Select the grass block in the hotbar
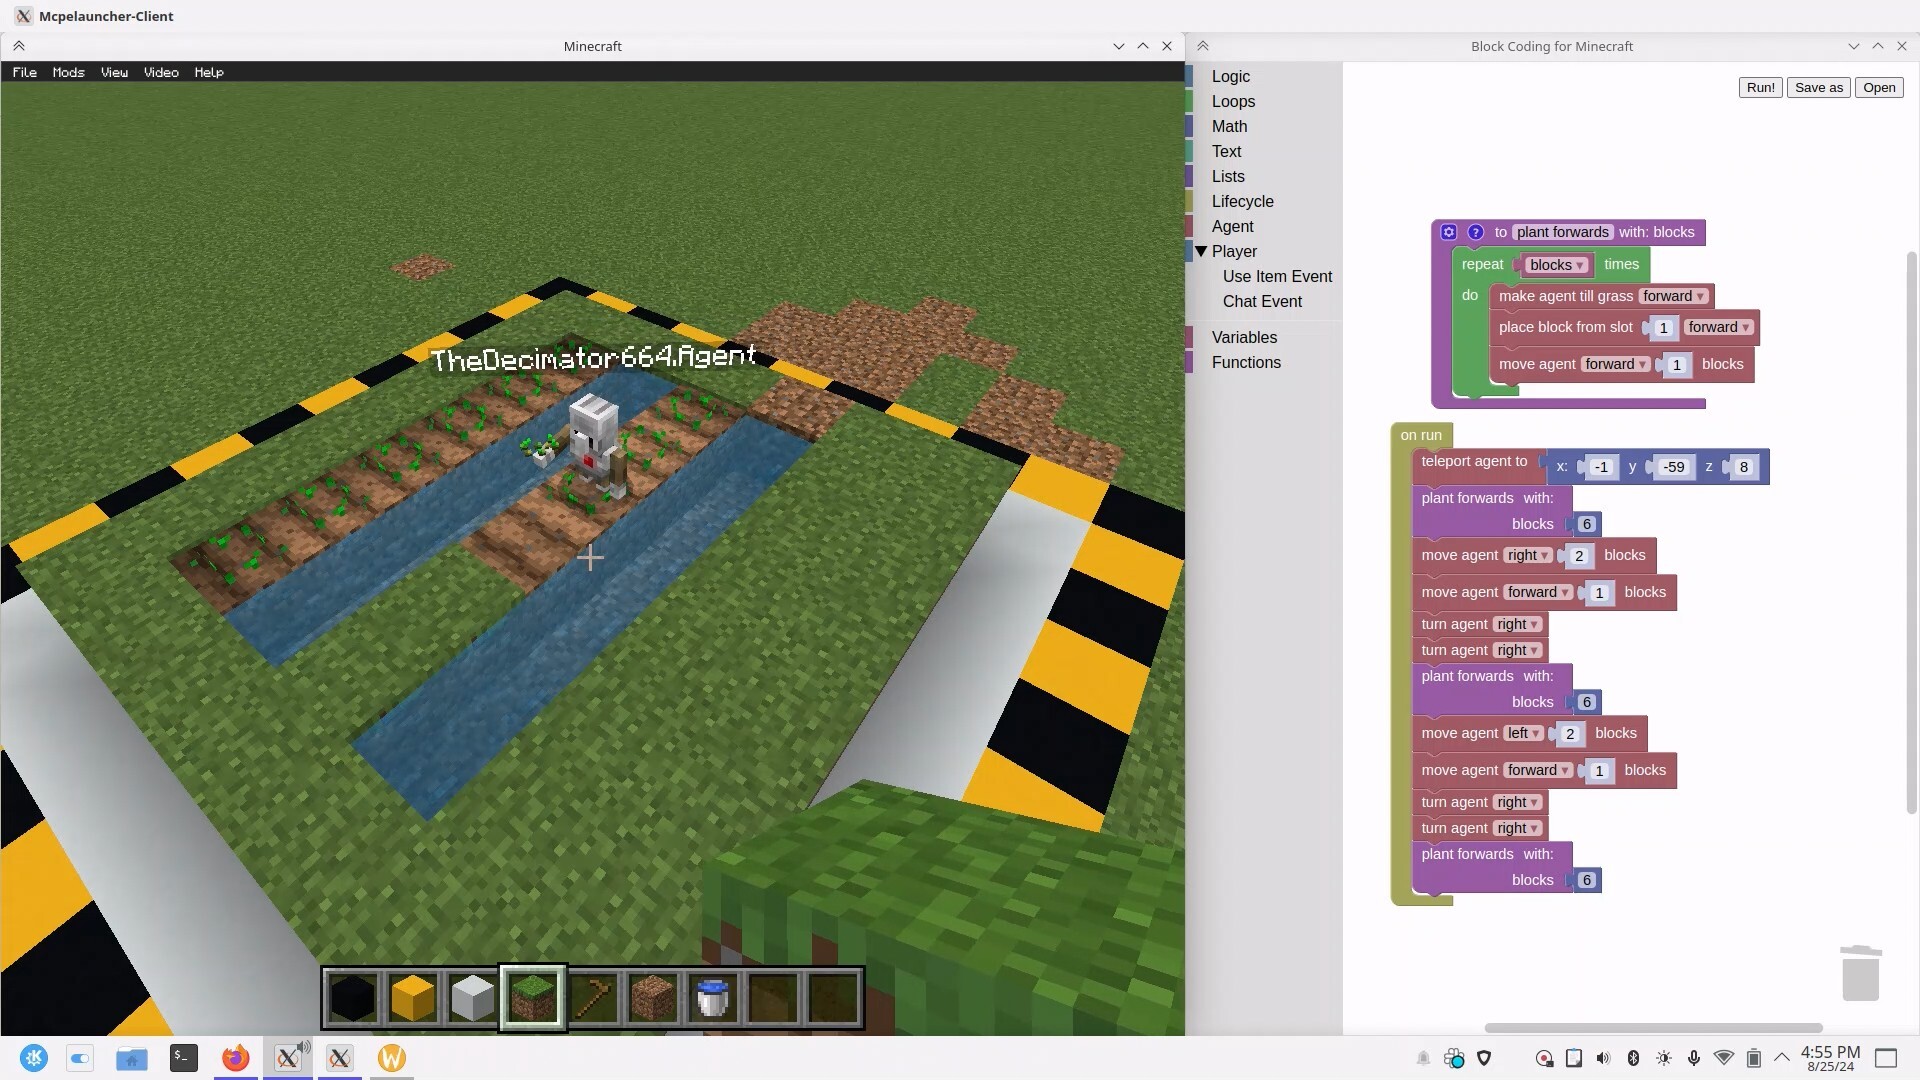Image resolution: width=1920 pixels, height=1080 pixels. pos(532,996)
